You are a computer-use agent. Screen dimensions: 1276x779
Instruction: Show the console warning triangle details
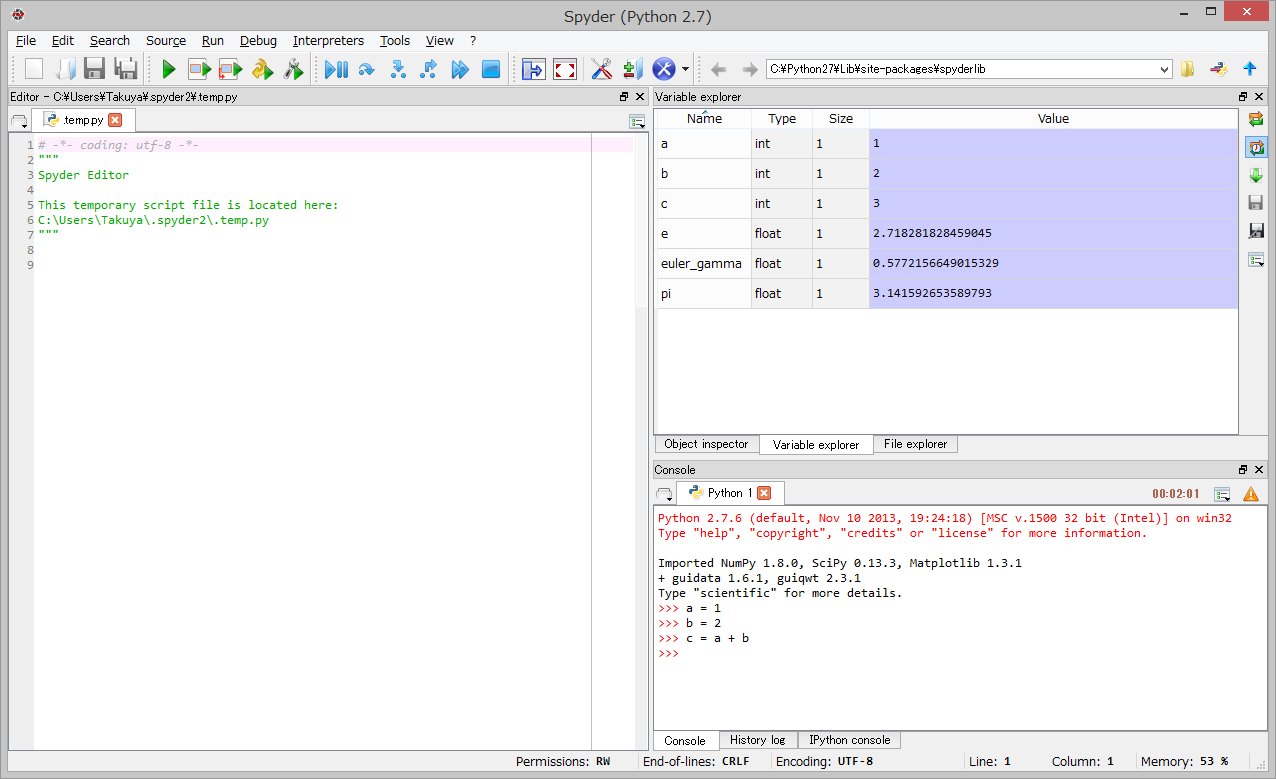tap(1250, 494)
